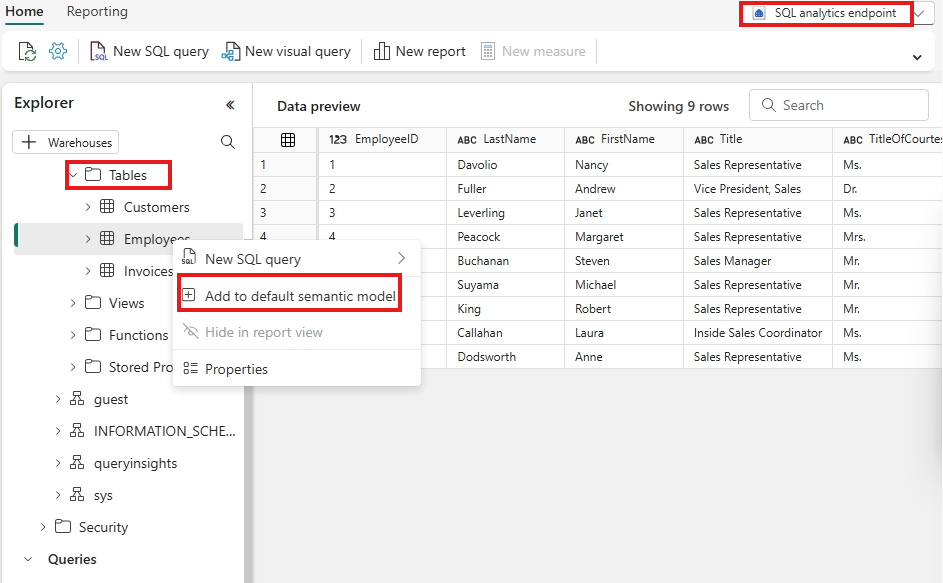This screenshot has height=583, width=943.
Task: Open the New SQL query submenu arrow
Action: tap(401, 259)
